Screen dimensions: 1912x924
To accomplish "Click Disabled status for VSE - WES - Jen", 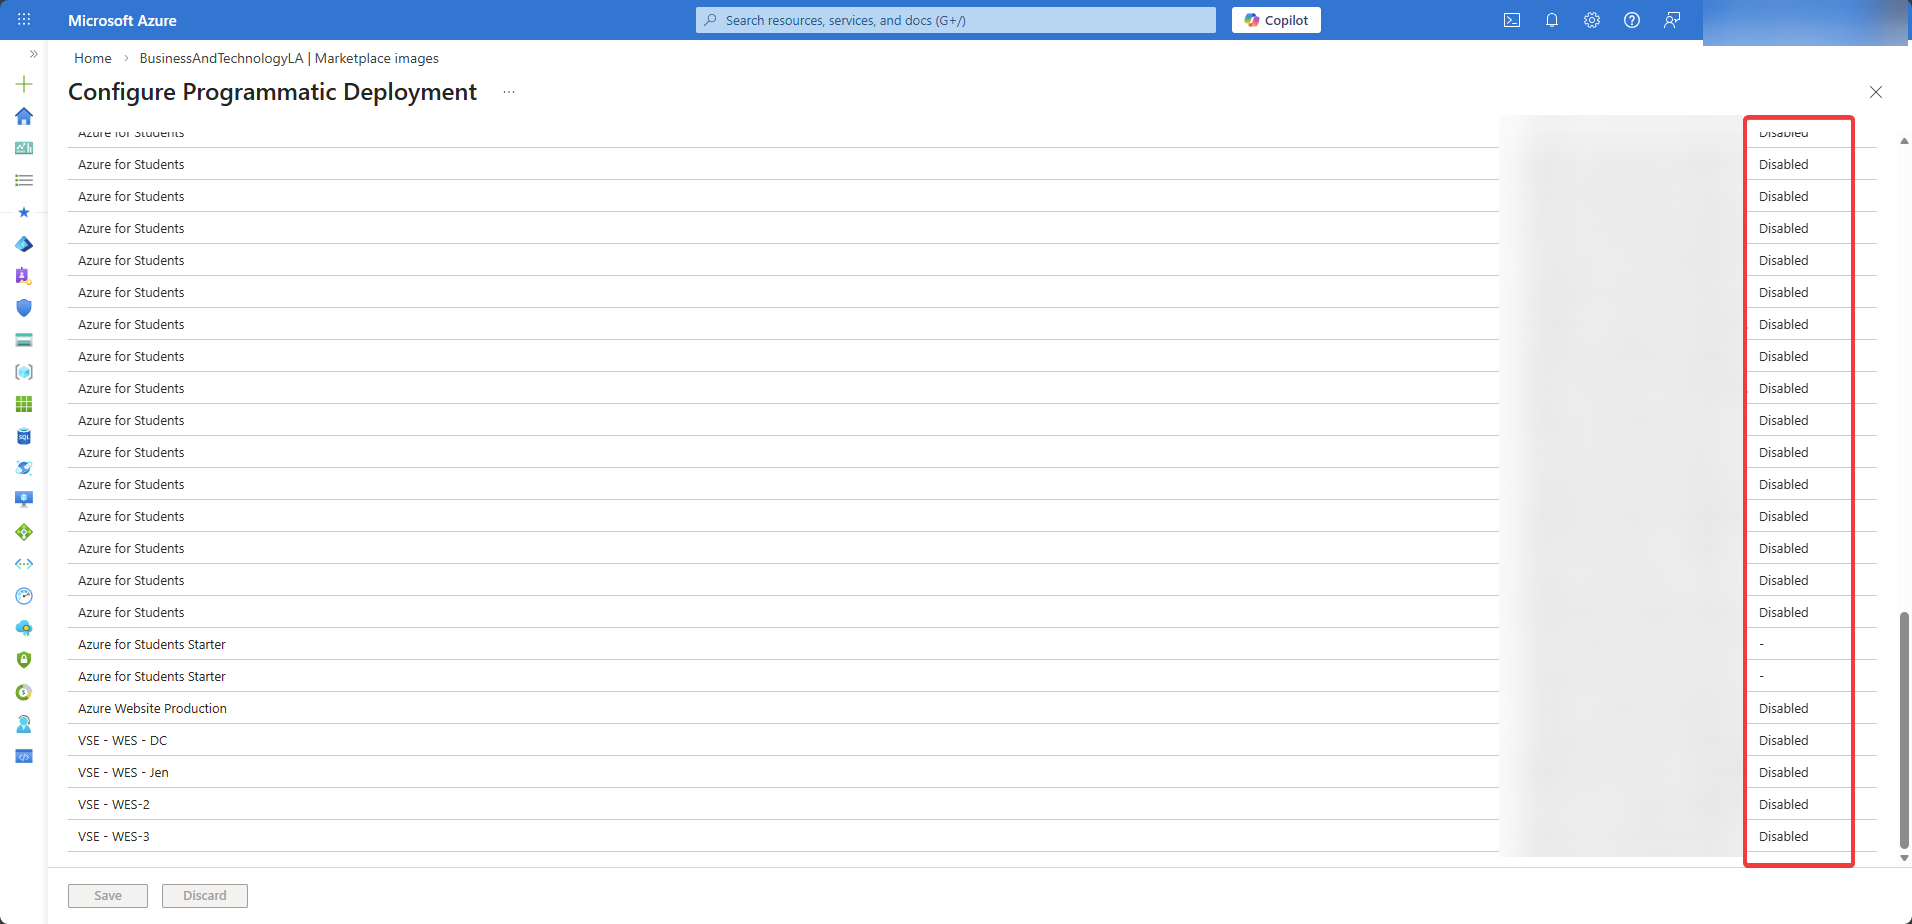I will [x=1784, y=772].
